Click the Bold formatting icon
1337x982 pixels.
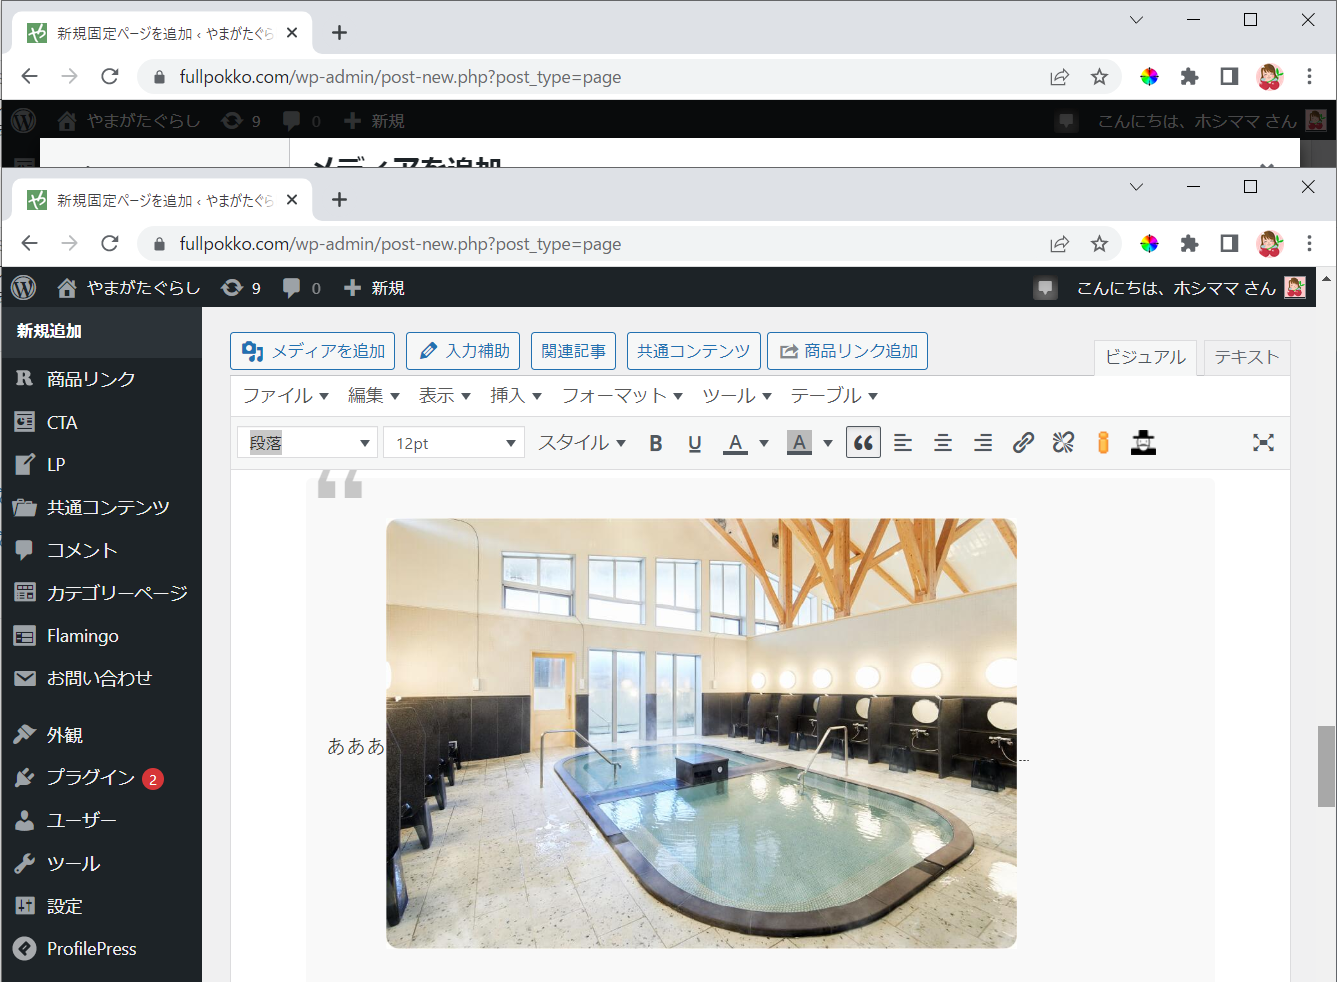(656, 443)
